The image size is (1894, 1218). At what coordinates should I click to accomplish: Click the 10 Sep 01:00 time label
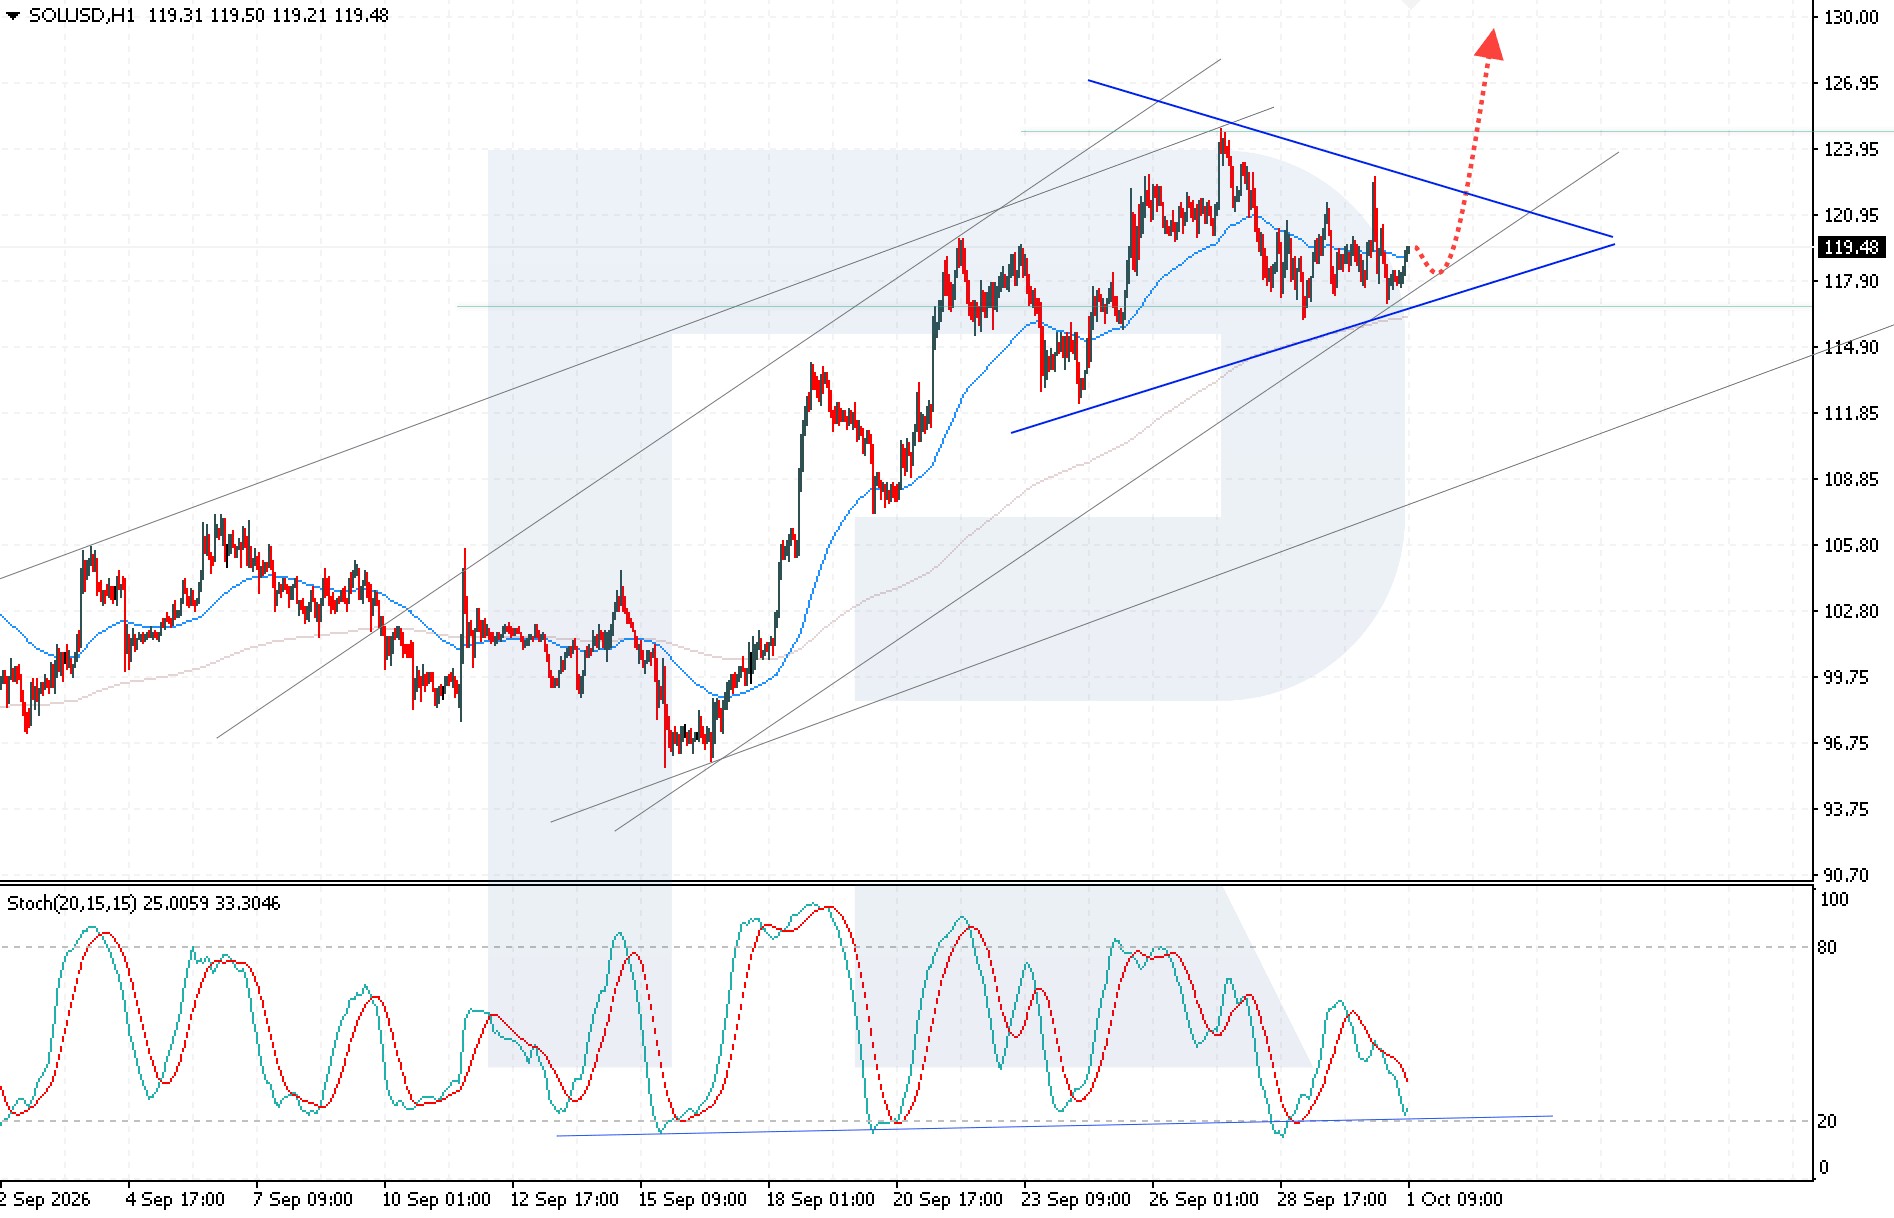click(436, 1199)
